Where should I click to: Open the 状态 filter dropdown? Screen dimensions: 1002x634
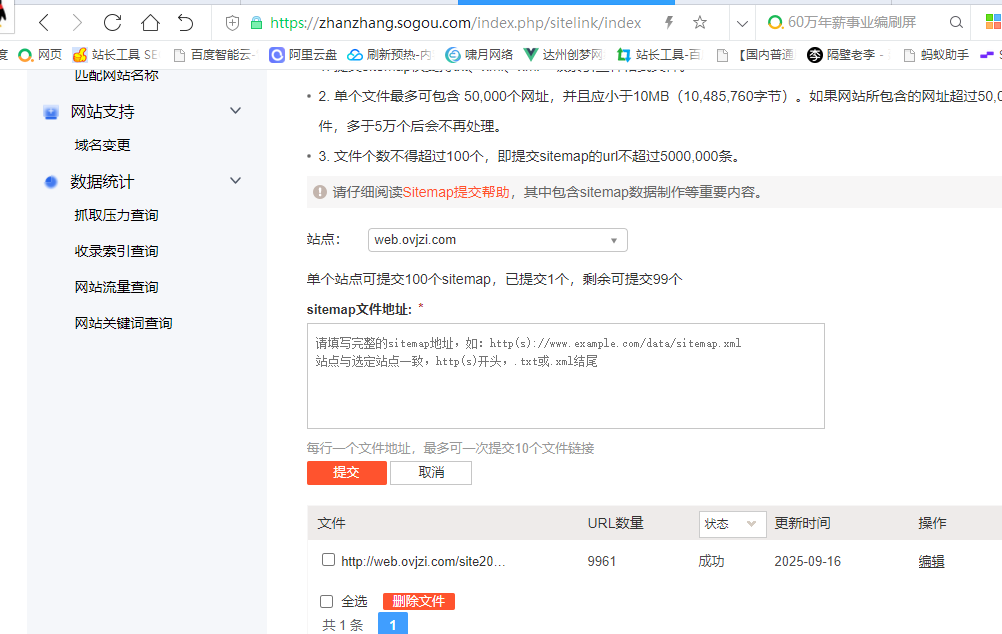tap(732, 524)
